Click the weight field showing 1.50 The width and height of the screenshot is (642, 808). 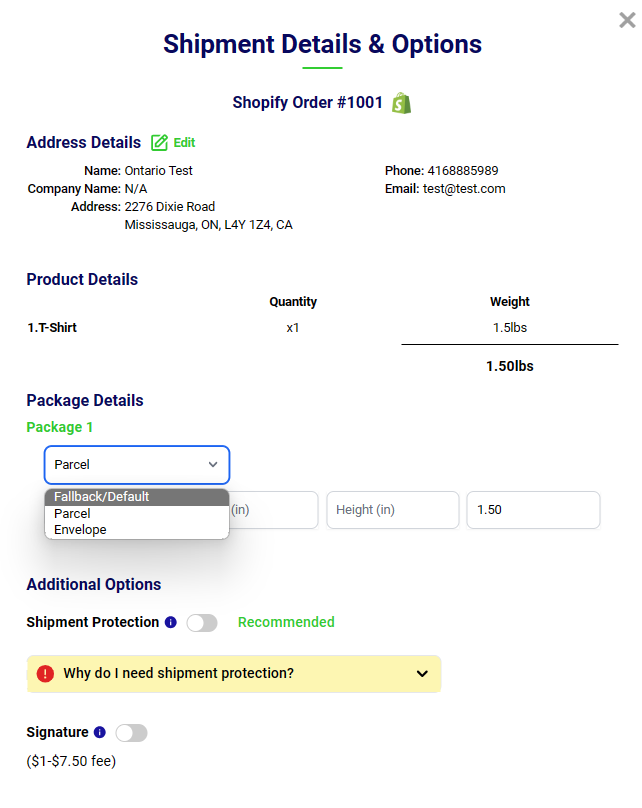coord(532,510)
